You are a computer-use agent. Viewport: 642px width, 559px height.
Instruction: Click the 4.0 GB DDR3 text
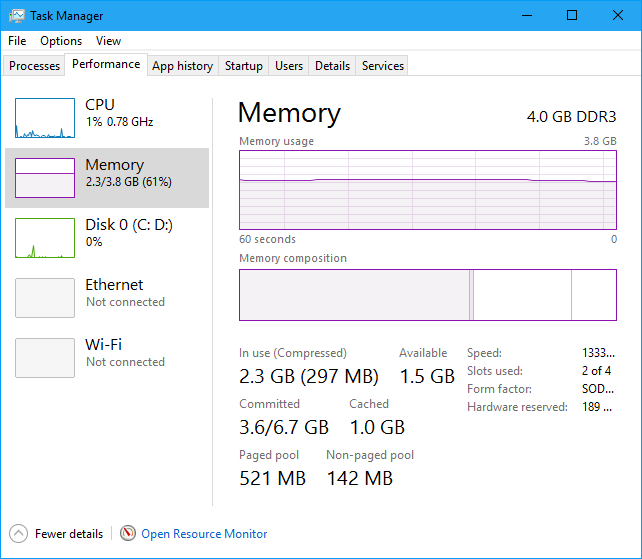572,117
